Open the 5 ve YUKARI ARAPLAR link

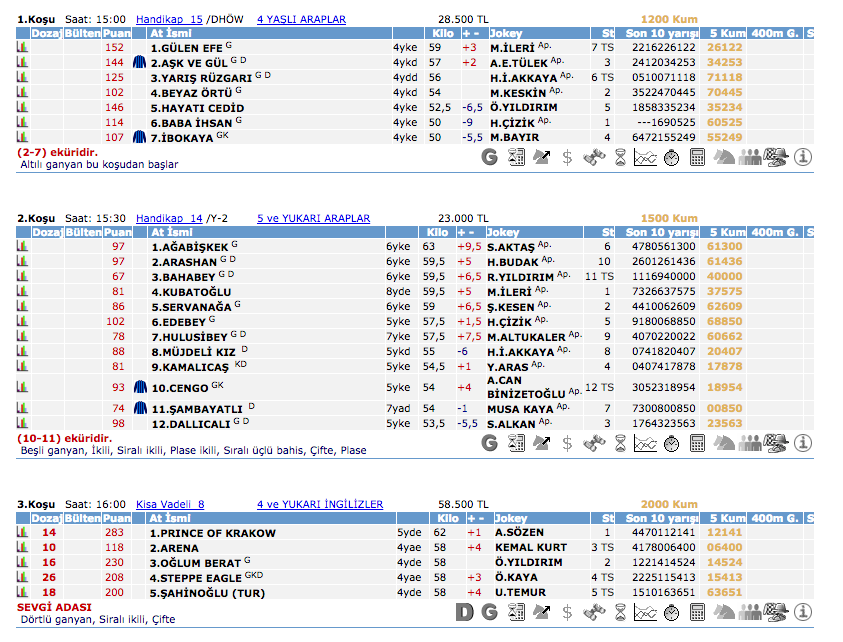(x=313, y=218)
